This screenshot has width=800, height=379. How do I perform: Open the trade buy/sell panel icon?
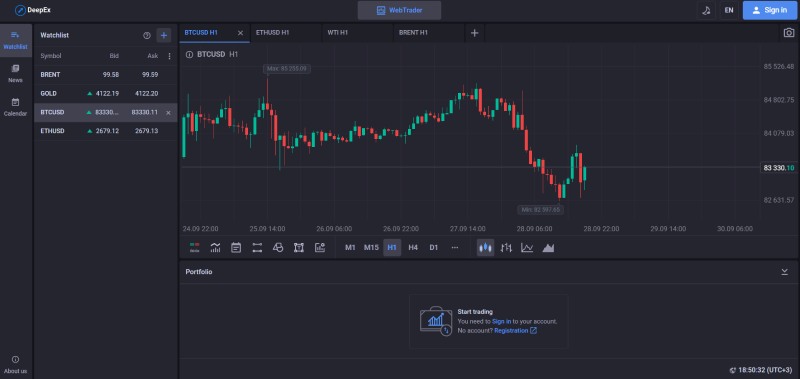tap(194, 247)
